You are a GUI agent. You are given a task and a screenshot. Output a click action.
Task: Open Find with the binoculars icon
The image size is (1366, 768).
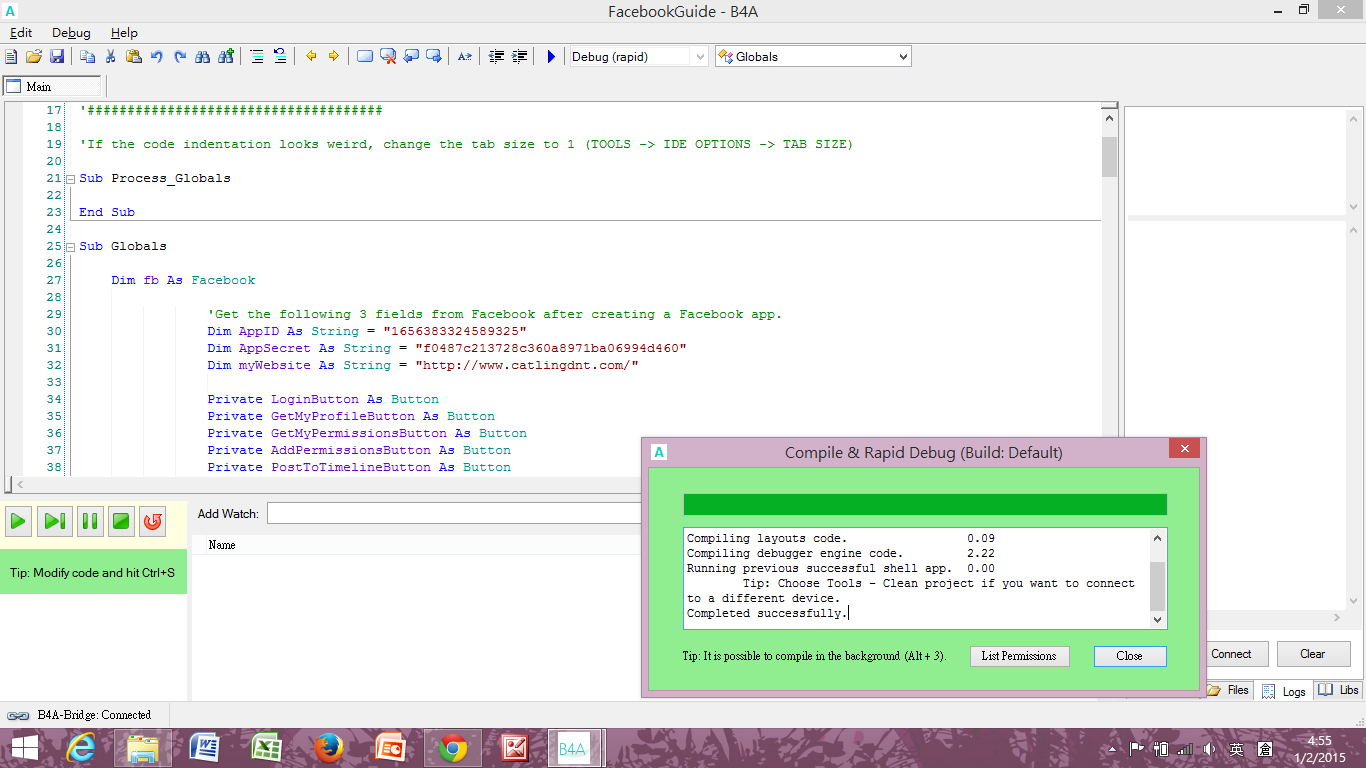[203, 57]
